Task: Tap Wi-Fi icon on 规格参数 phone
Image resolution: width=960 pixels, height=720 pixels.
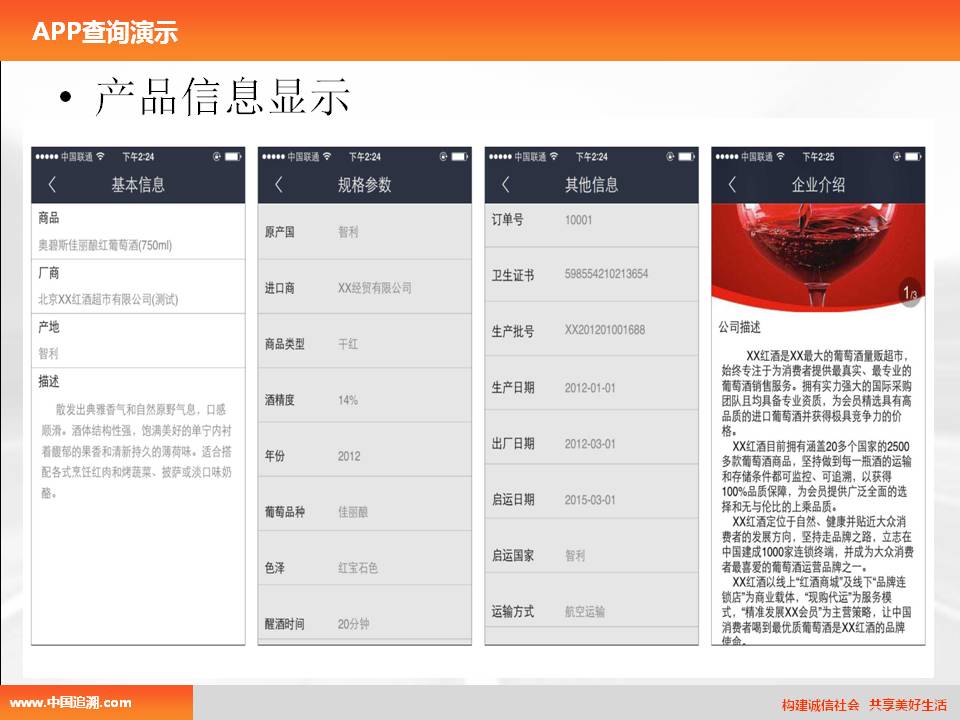Action: pos(327,156)
